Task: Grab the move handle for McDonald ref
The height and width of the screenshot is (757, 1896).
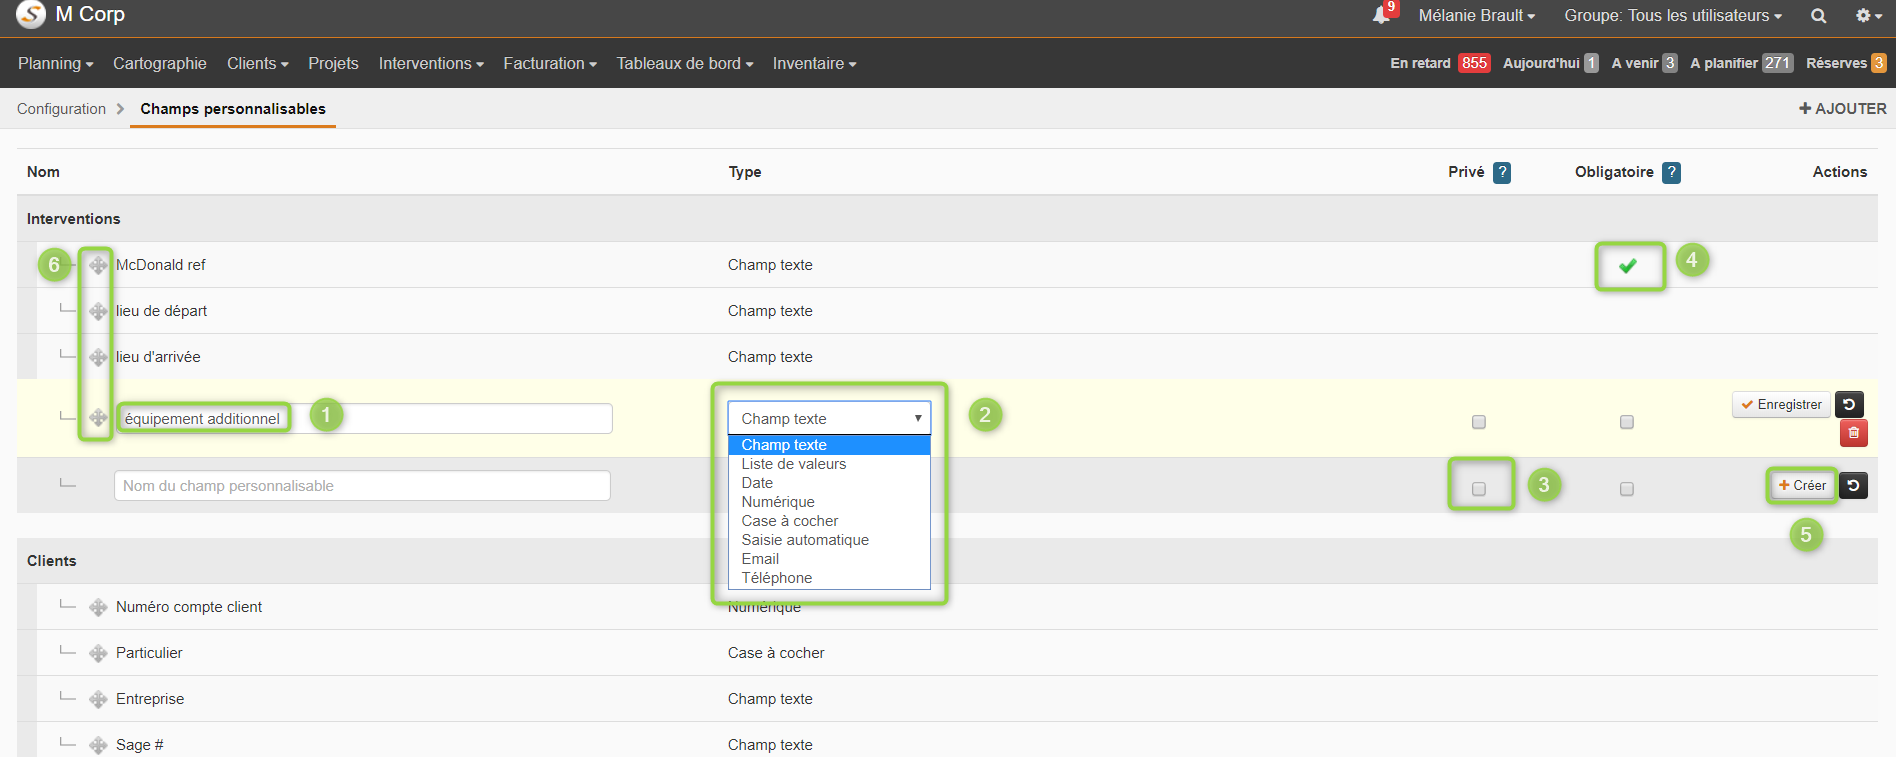Action: 98,265
